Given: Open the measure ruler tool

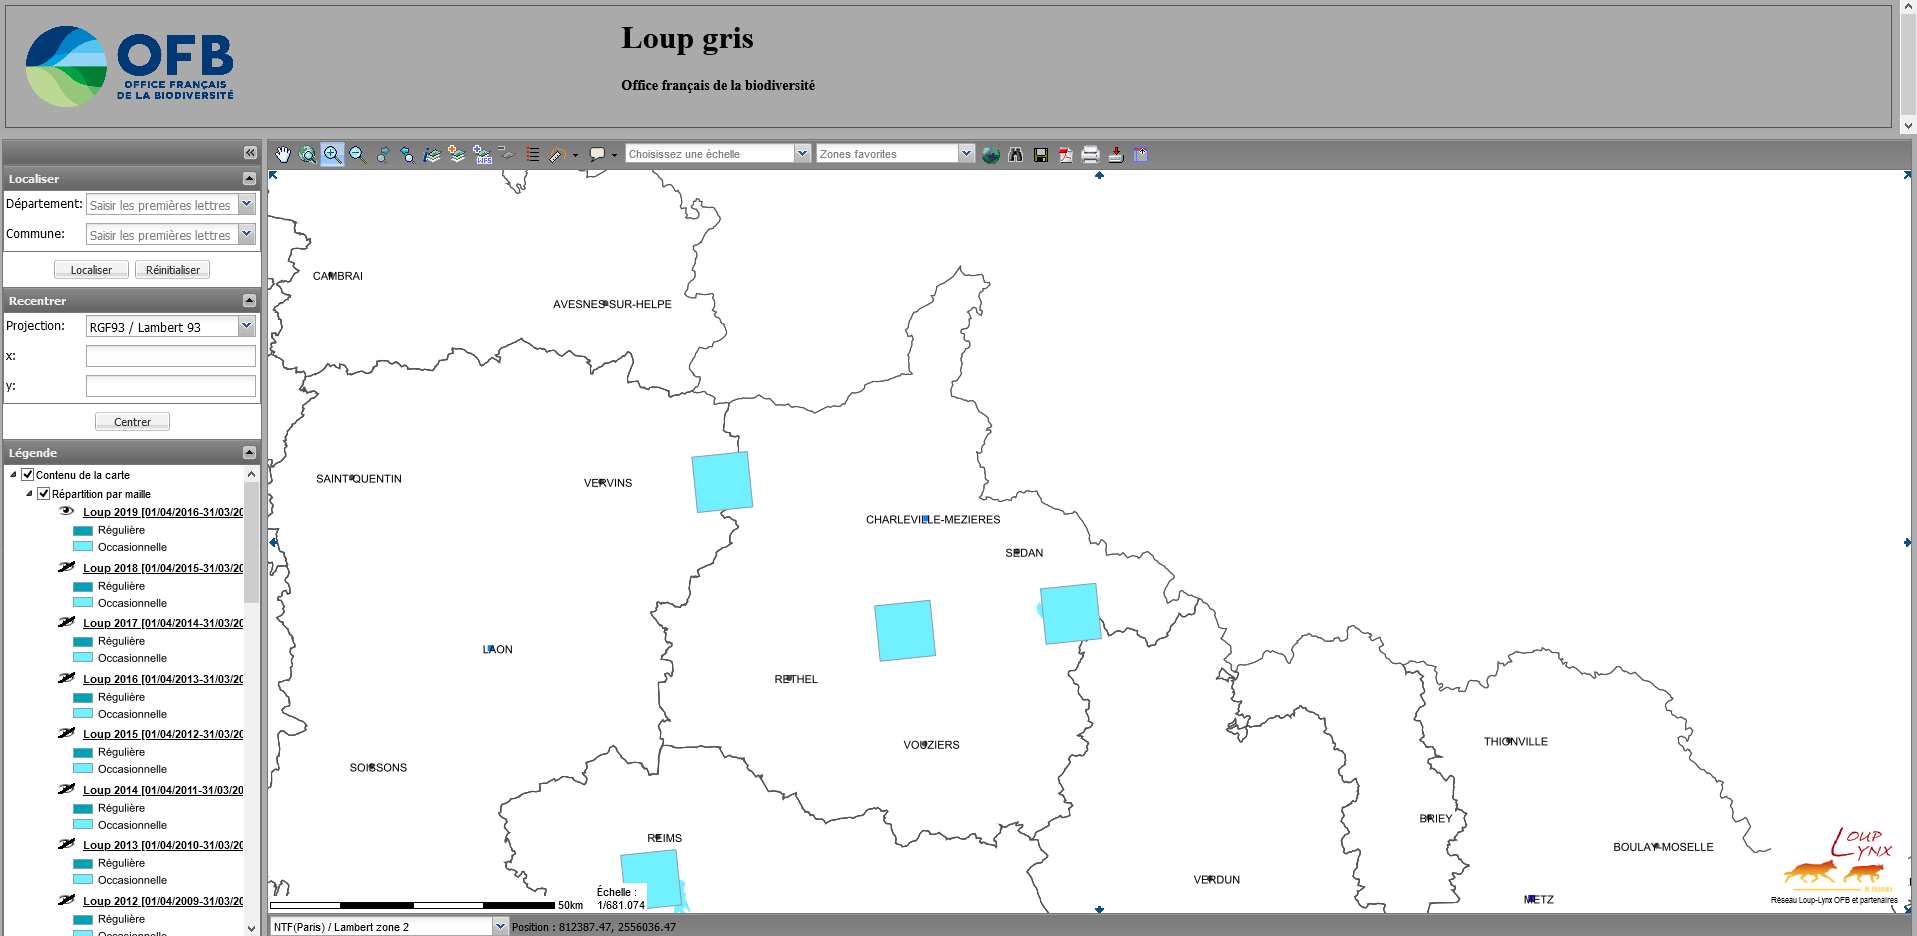Looking at the screenshot, I should (x=558, y=154).
